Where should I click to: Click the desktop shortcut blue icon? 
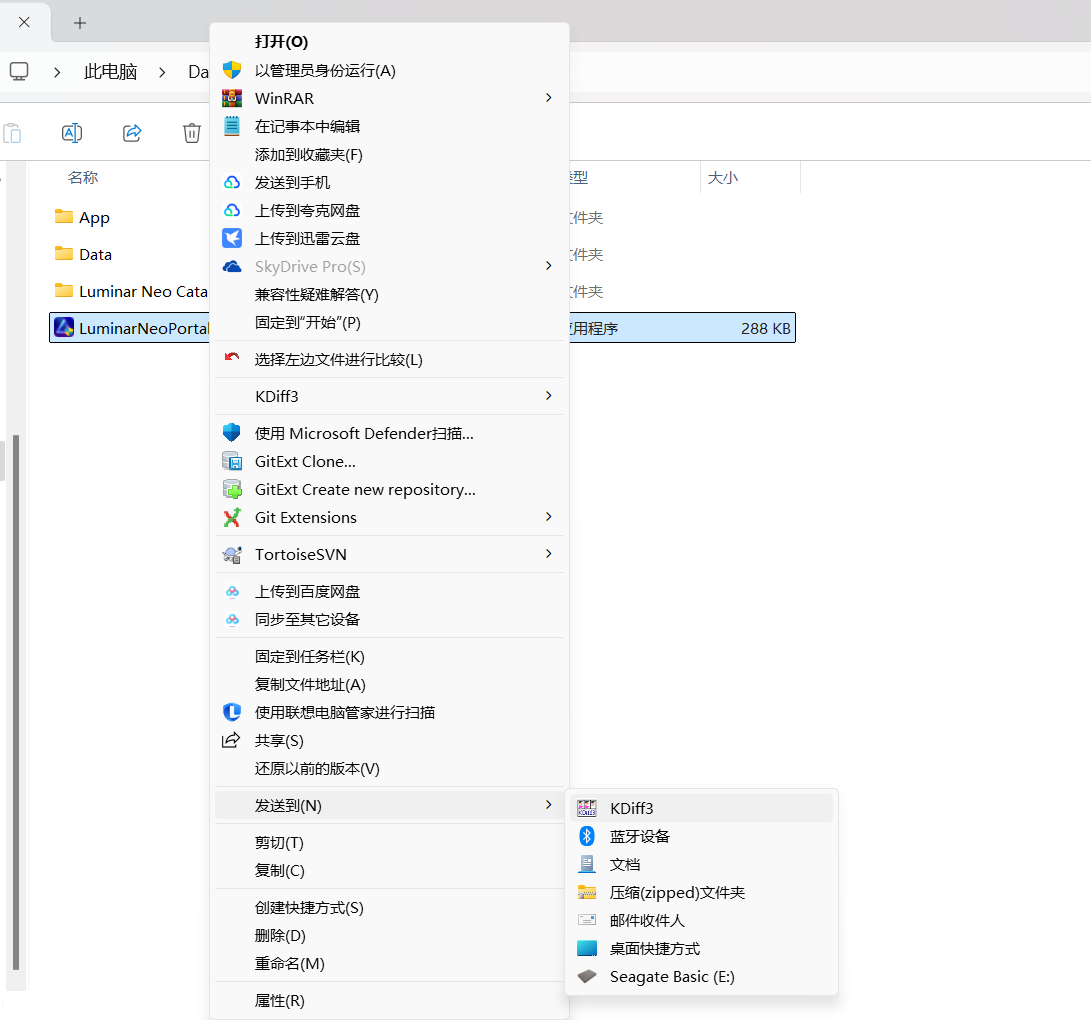[587, 948]
